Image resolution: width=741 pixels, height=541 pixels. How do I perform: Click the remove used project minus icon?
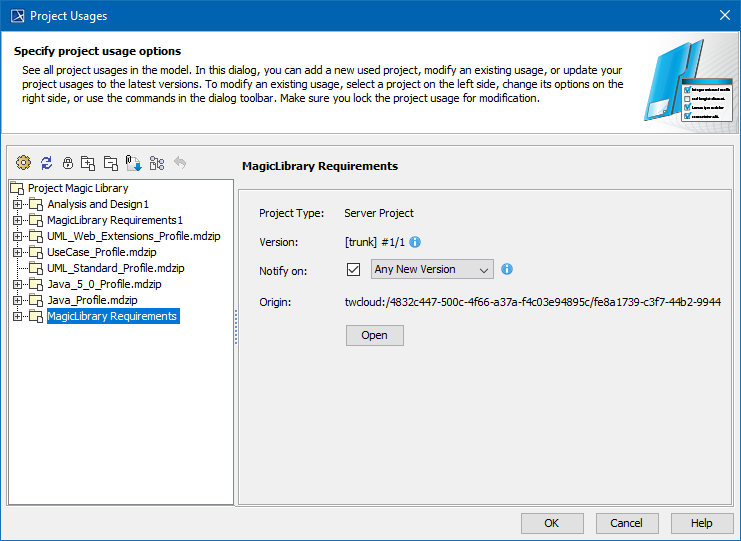click(110, 162)
